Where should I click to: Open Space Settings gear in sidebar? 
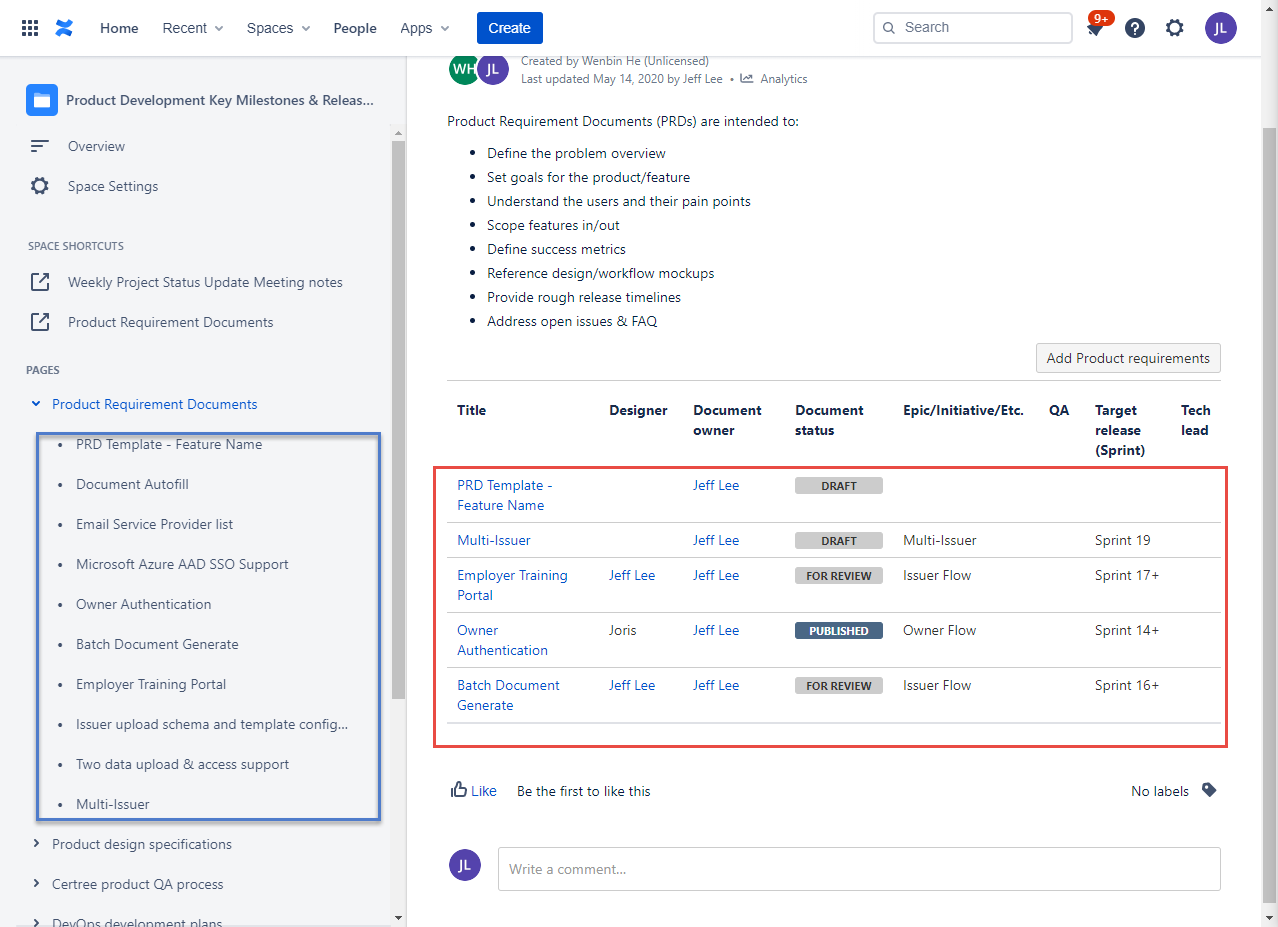tap(40, 186)
